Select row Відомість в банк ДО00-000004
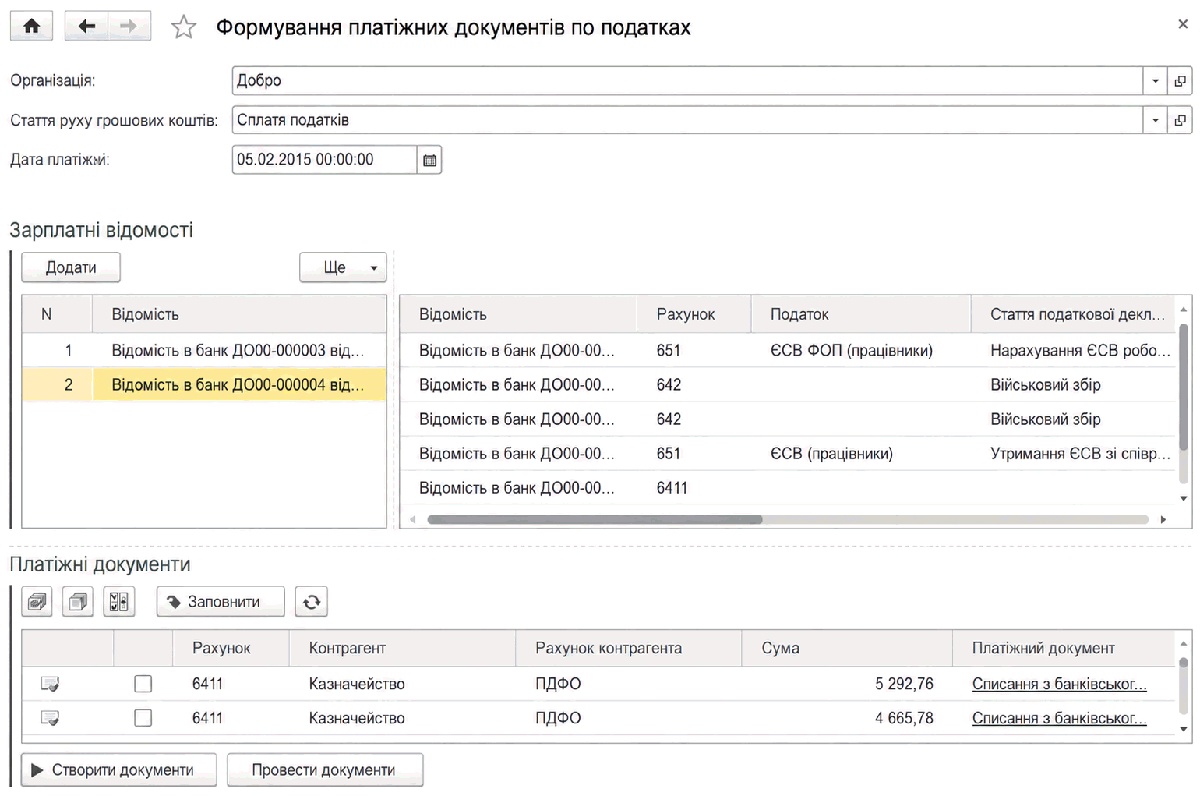This screenshot has width=1200, height=796. [x=204, y=385]
